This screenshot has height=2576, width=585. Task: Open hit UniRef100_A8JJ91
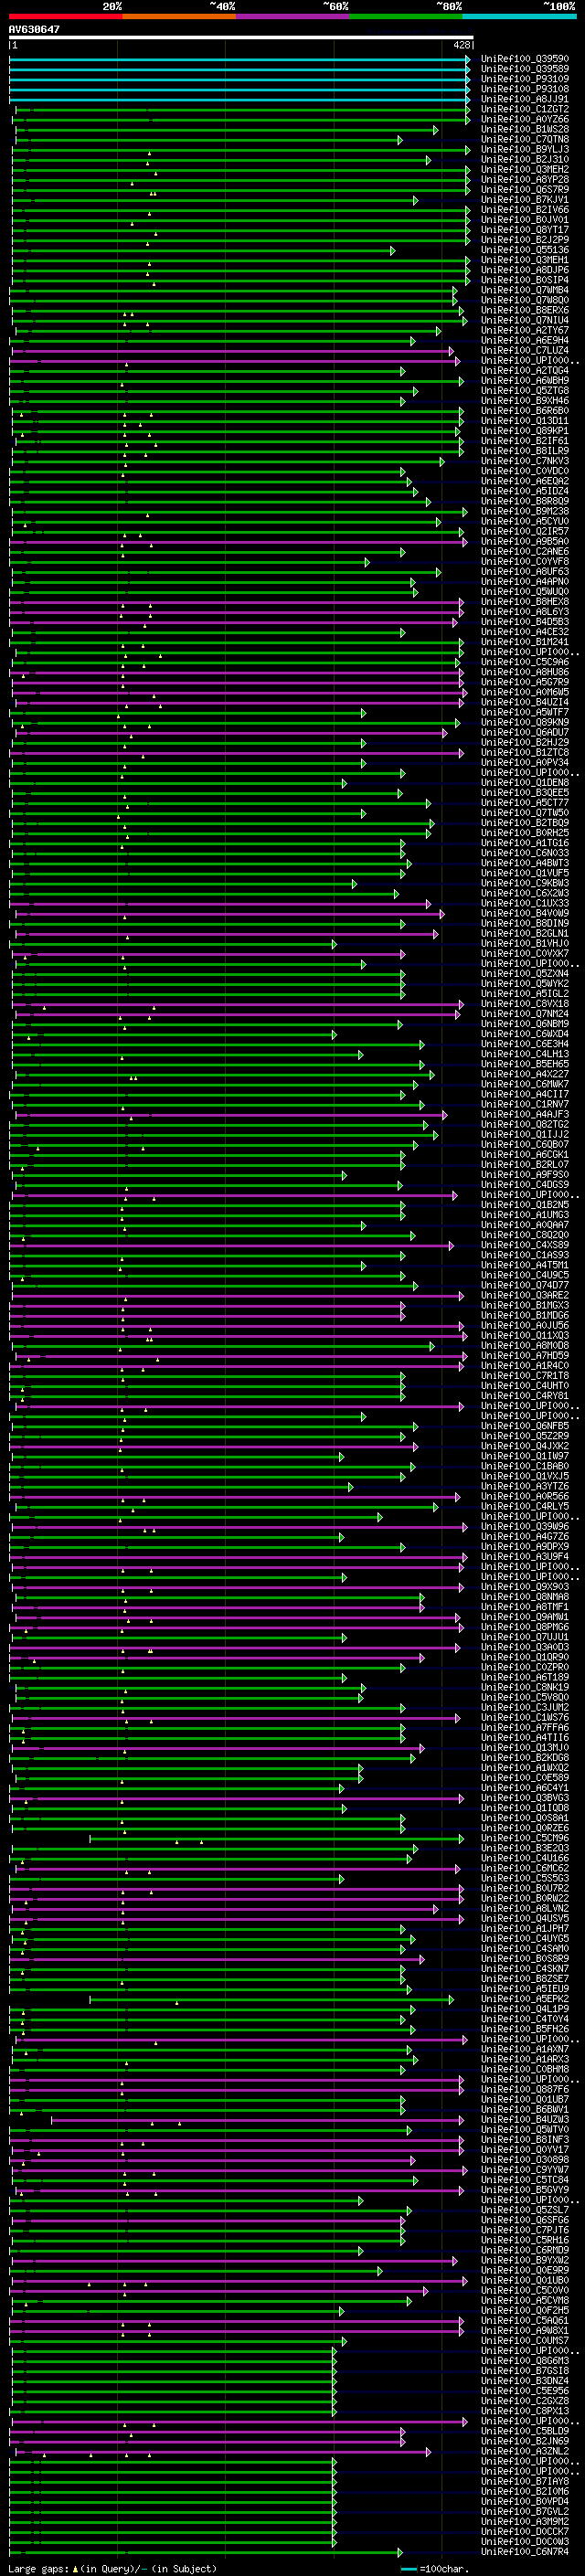pos(525,99)
